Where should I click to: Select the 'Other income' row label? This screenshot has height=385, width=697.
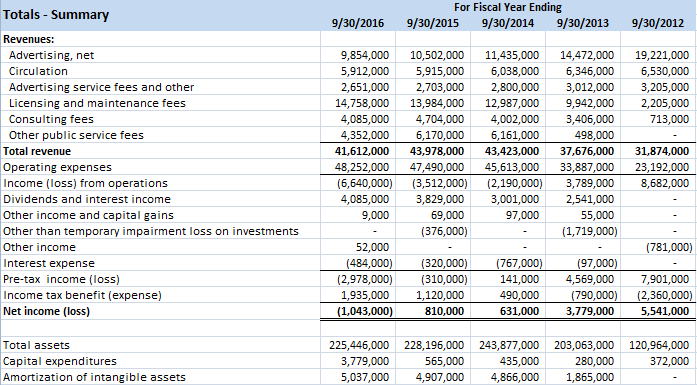[39, 247]
